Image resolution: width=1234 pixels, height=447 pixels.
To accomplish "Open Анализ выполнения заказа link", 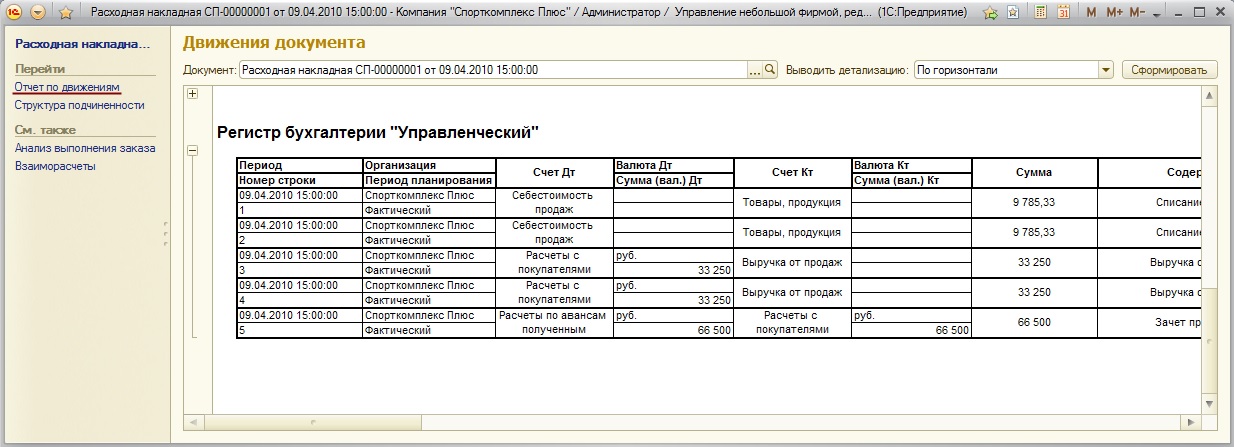I will point(85,148).
